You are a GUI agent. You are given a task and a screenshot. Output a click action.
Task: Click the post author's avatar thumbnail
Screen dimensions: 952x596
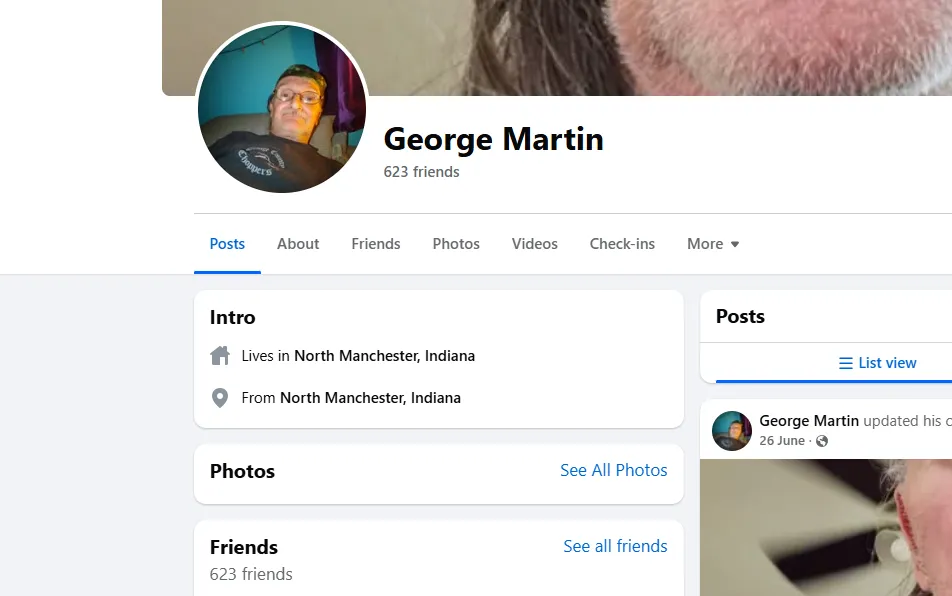731,430
